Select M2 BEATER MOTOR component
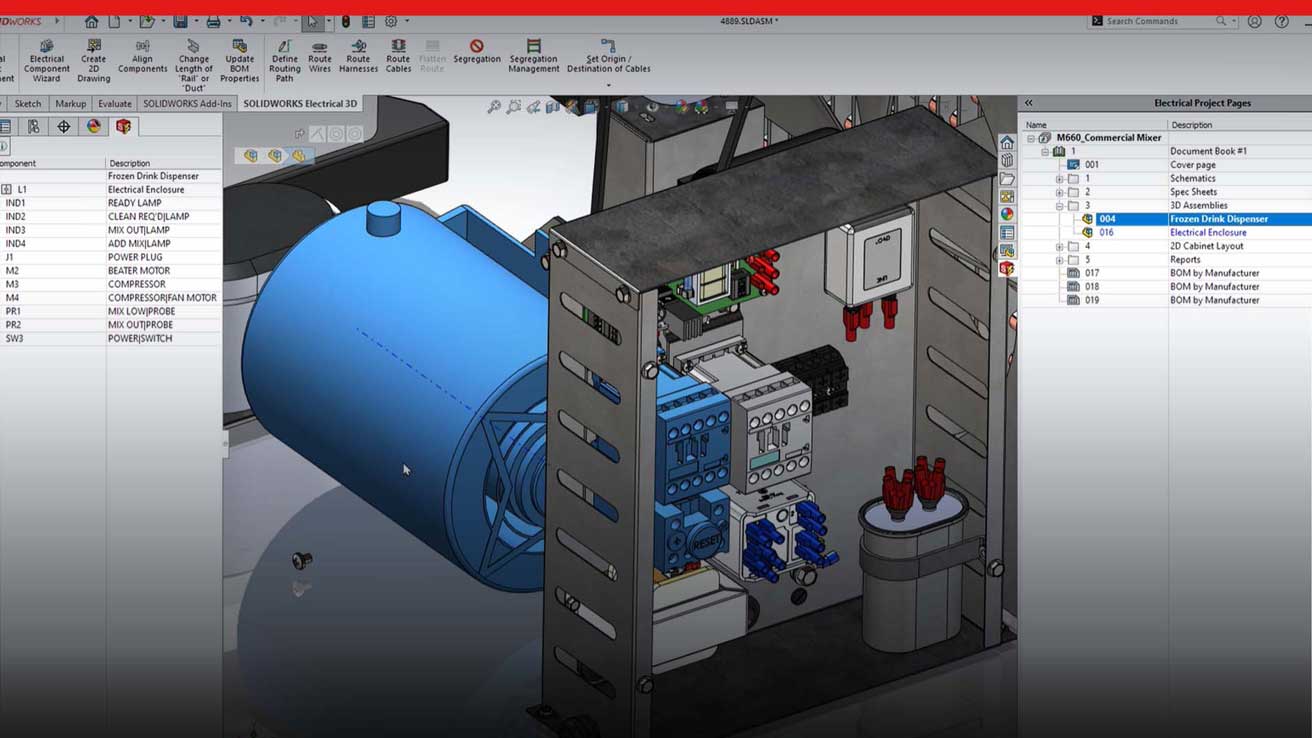 tap(110, 271)
